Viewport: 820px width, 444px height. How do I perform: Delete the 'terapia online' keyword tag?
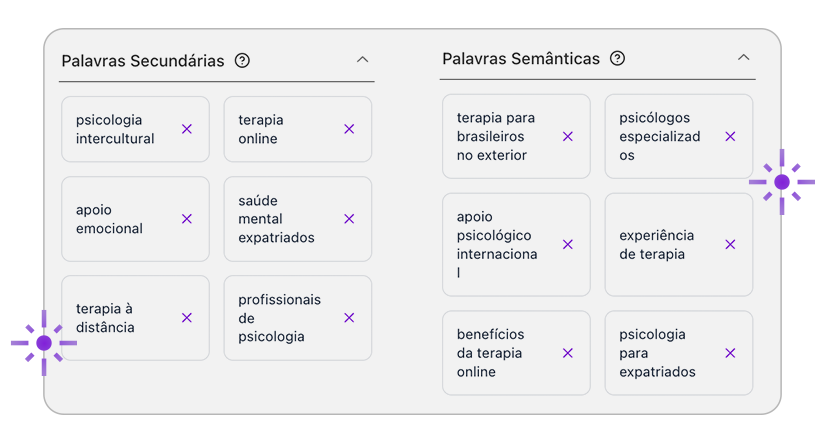tap(349, 129)
